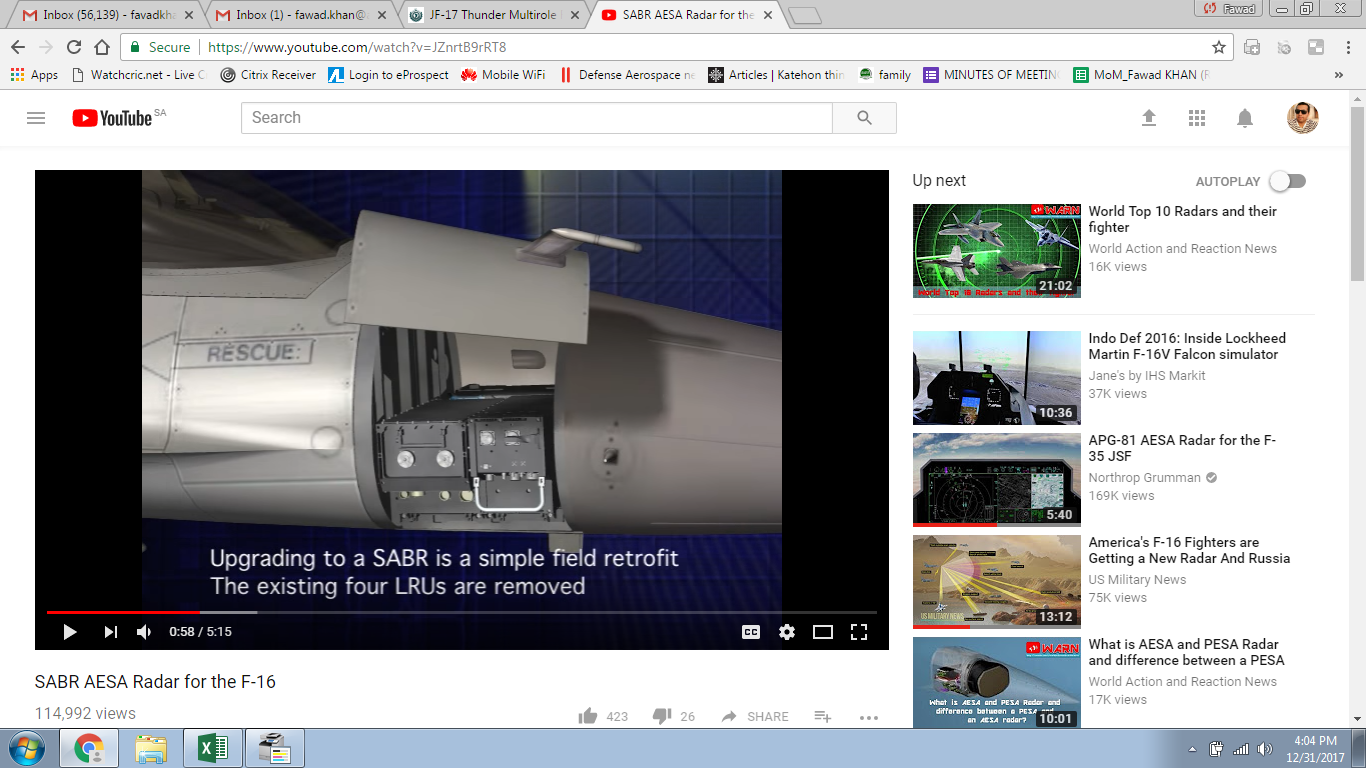Bookmark this page with the star
Viewport: 1366px width, 768px height.
1219,47
